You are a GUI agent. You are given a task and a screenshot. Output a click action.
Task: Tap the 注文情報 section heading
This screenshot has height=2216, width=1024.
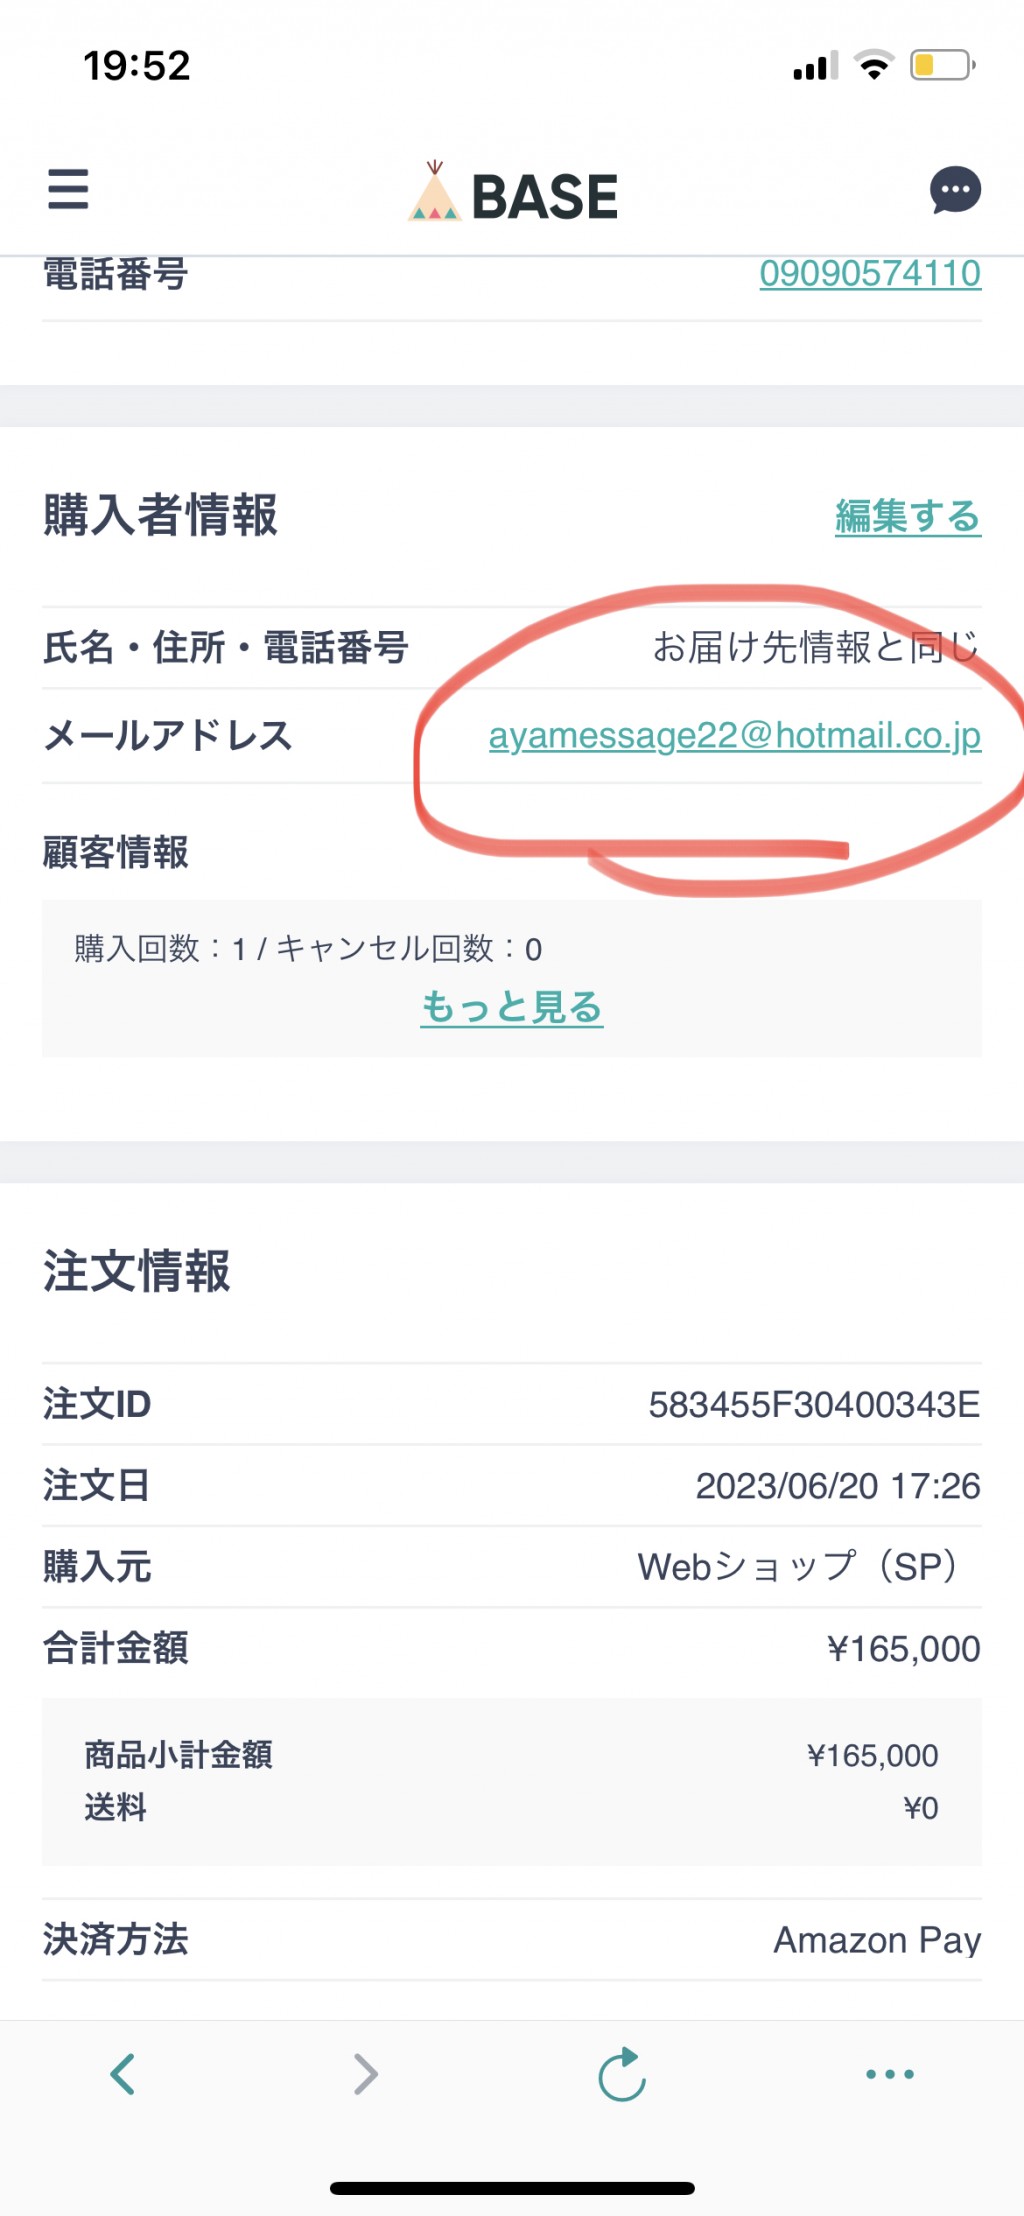coord(137,1271)
